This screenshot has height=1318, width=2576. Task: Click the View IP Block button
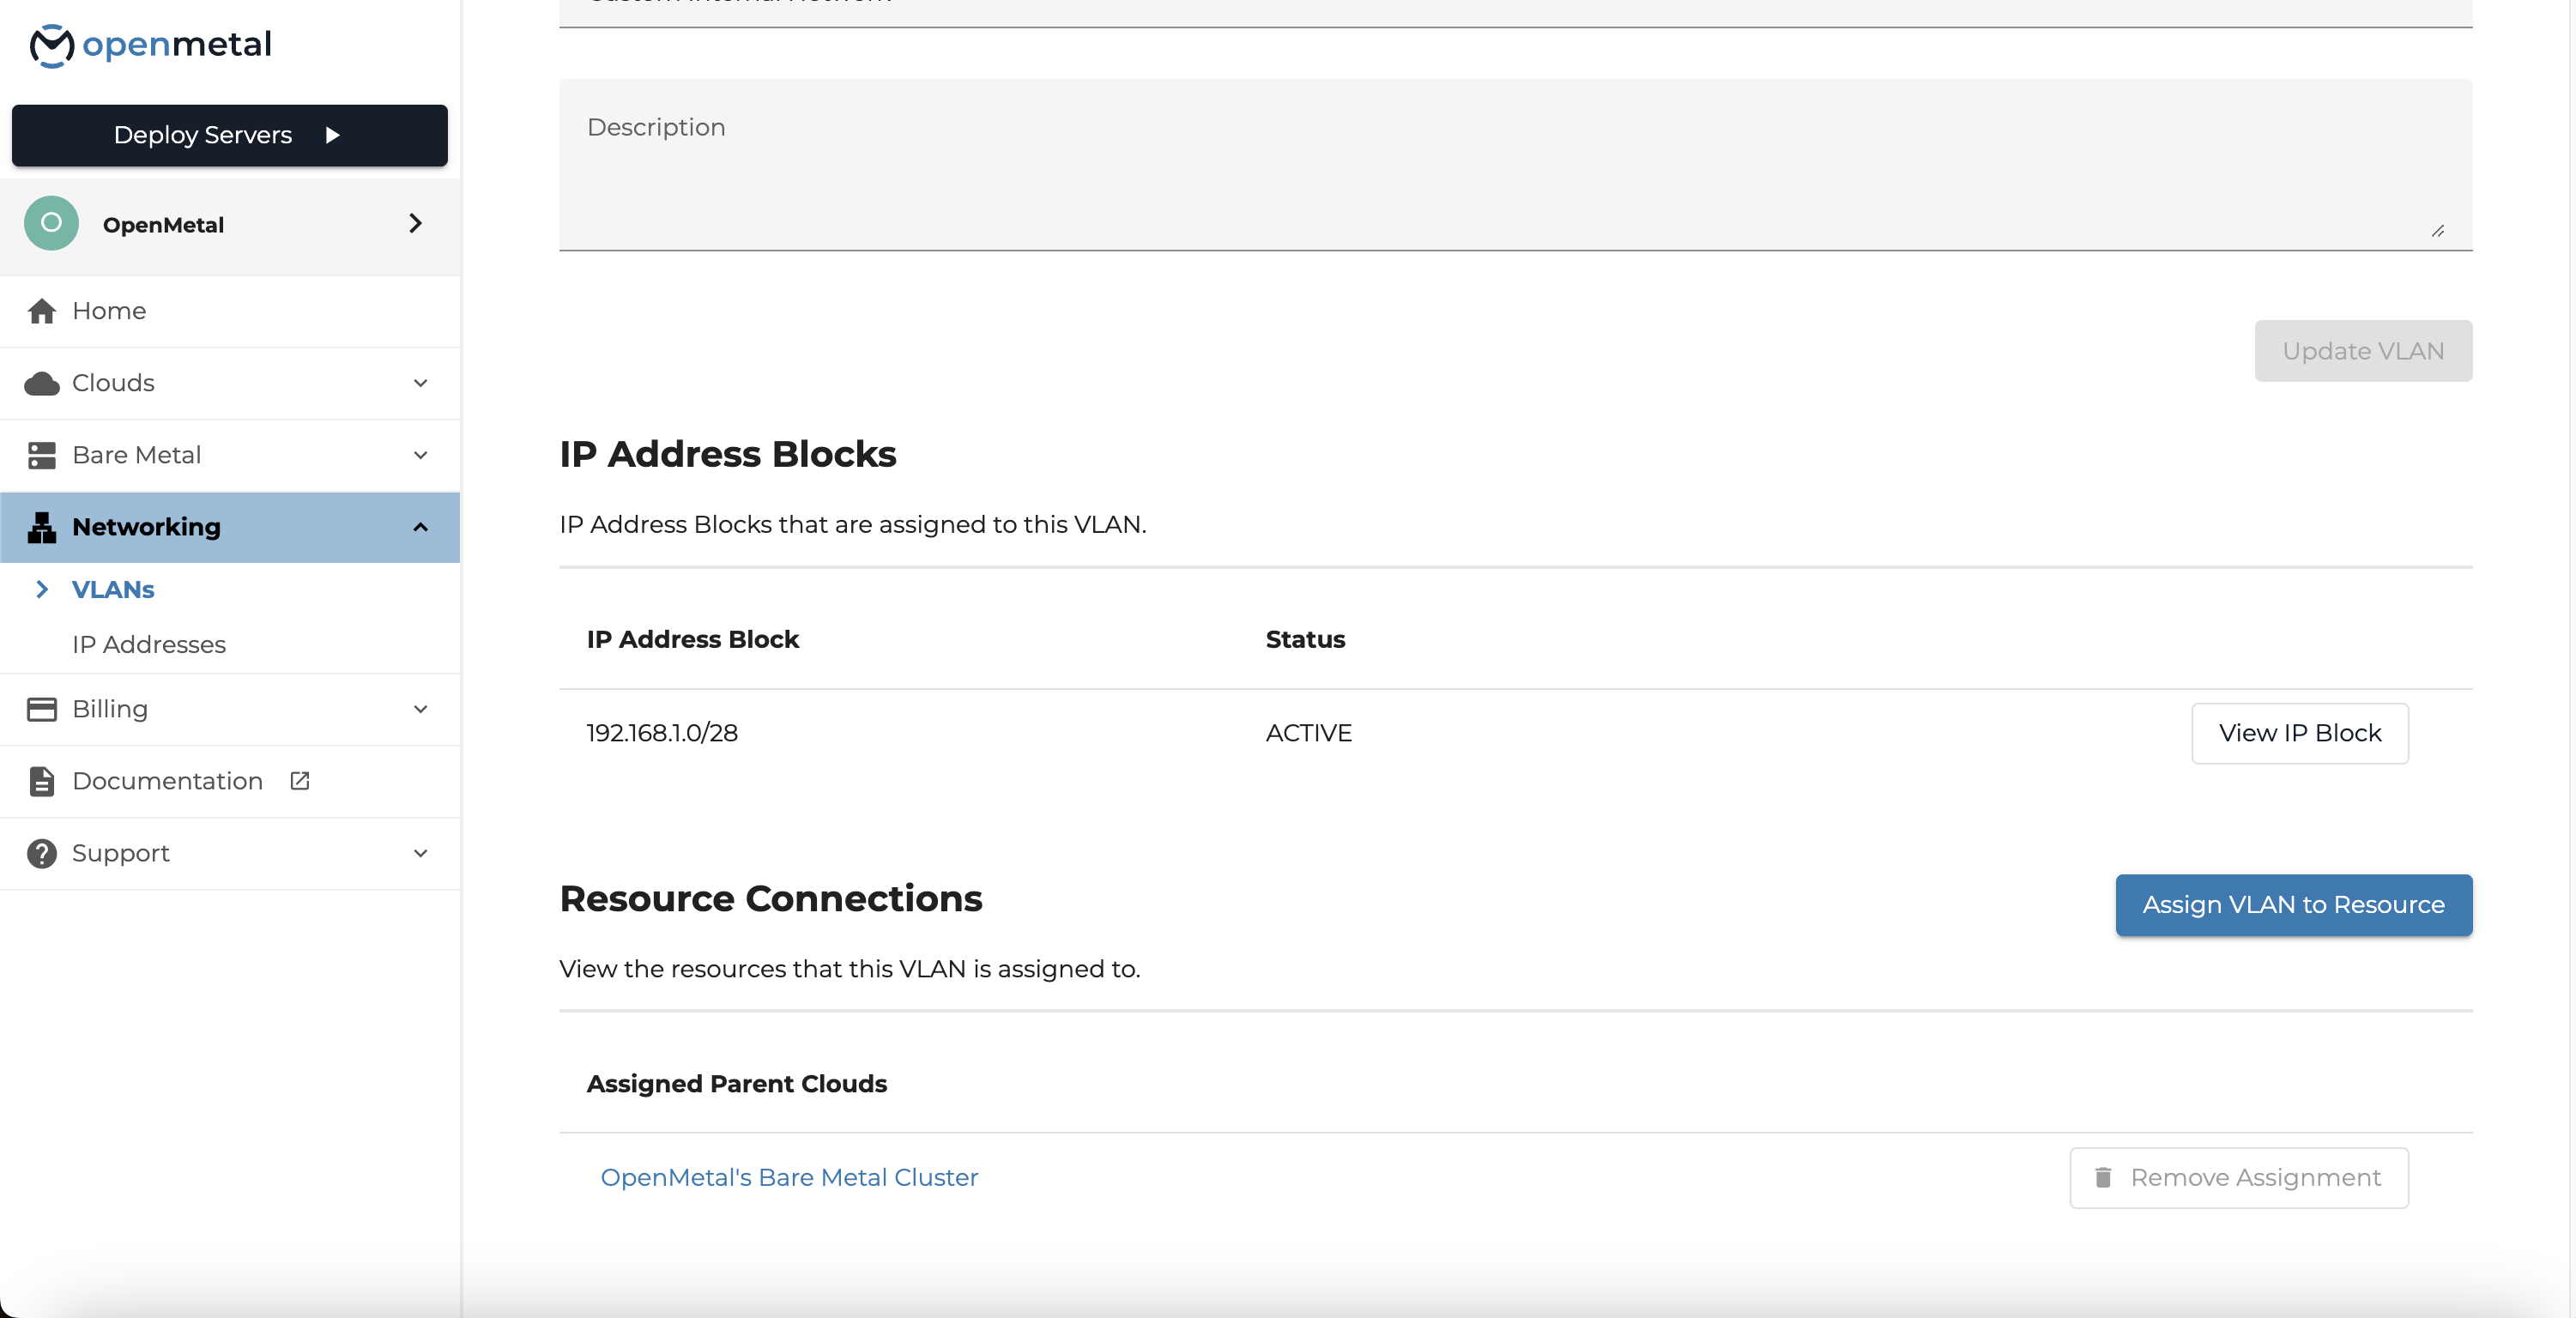coord(2301,733)
